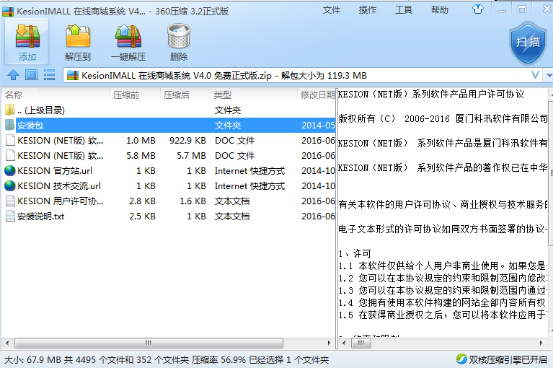Image resolution: width=553 pixels, height=368 pixels.
Task: Click preview pane scrollbar right arrow
Action: 541,343
